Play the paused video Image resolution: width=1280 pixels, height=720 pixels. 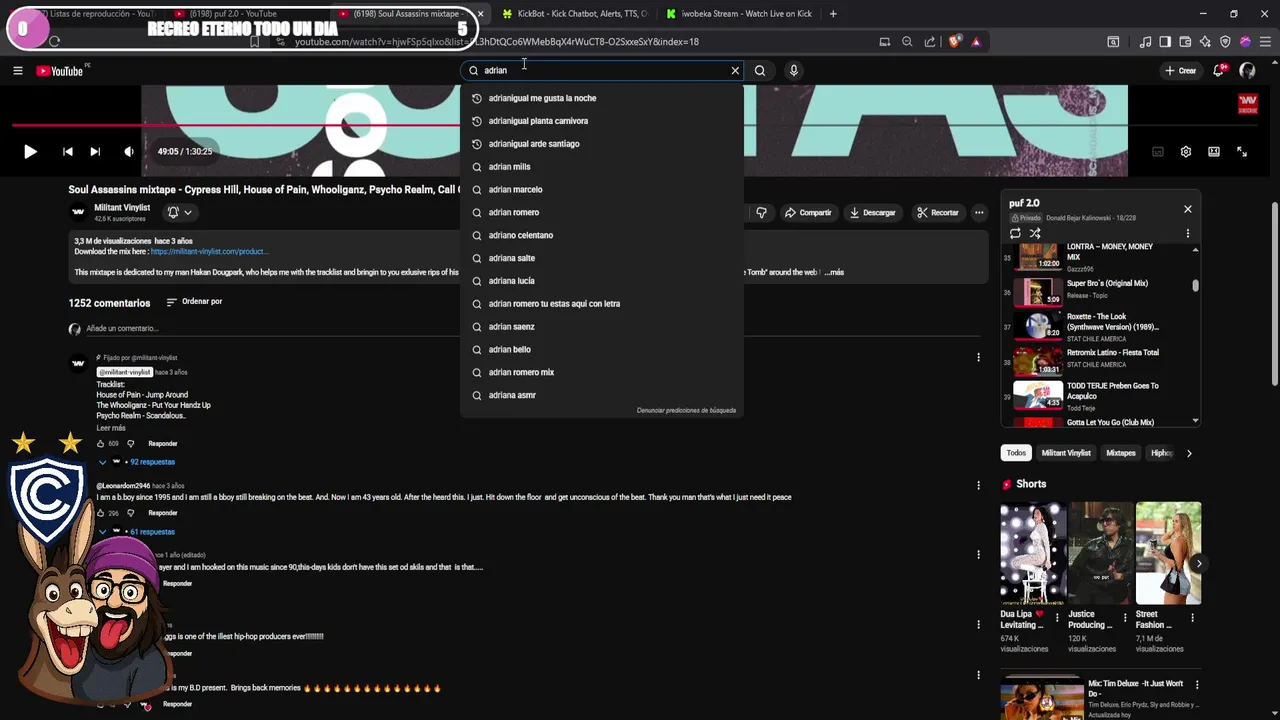click(30, 152)
